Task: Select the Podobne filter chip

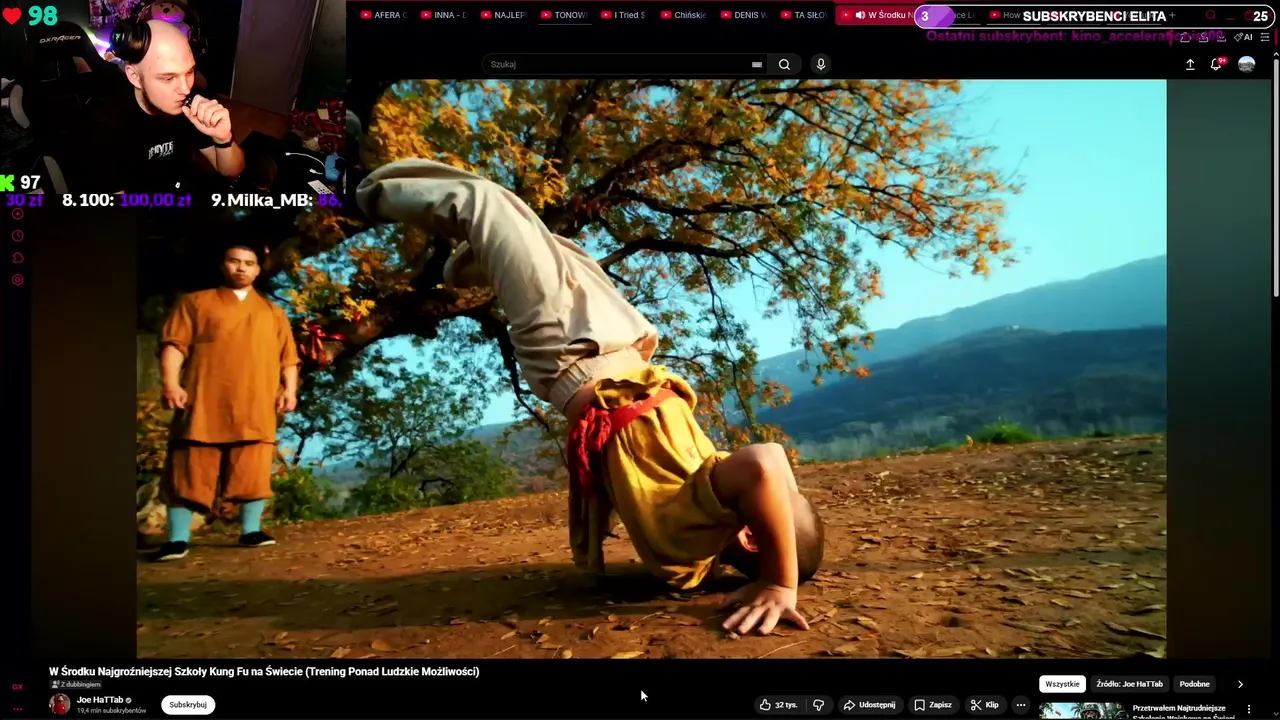Action: click(1194, 684)
